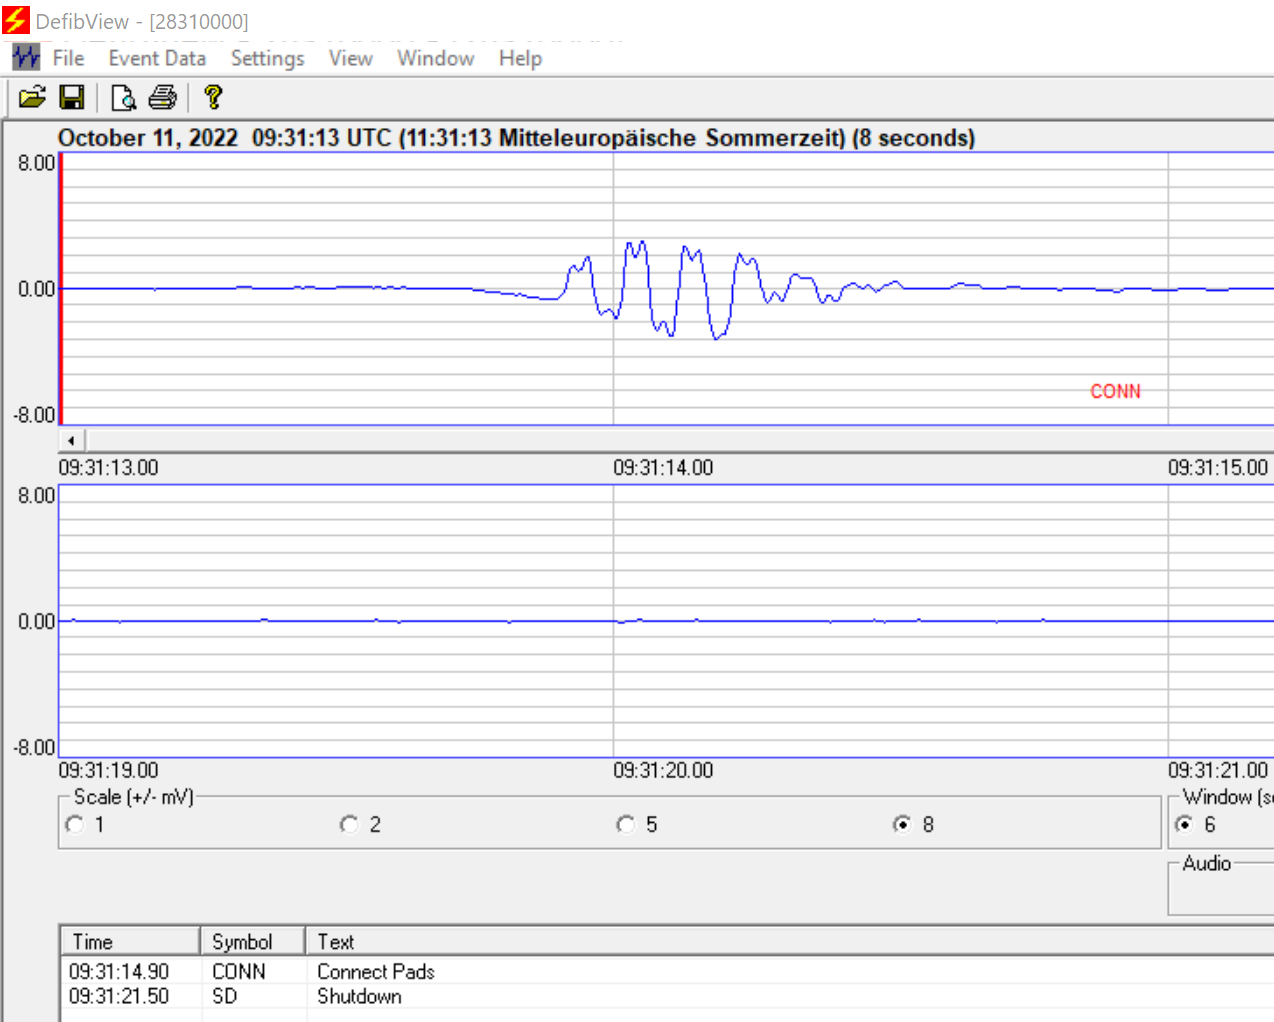Select the 5 mV scale option
Viewport: 1274px width, 1022px height.
click(626, 824)
